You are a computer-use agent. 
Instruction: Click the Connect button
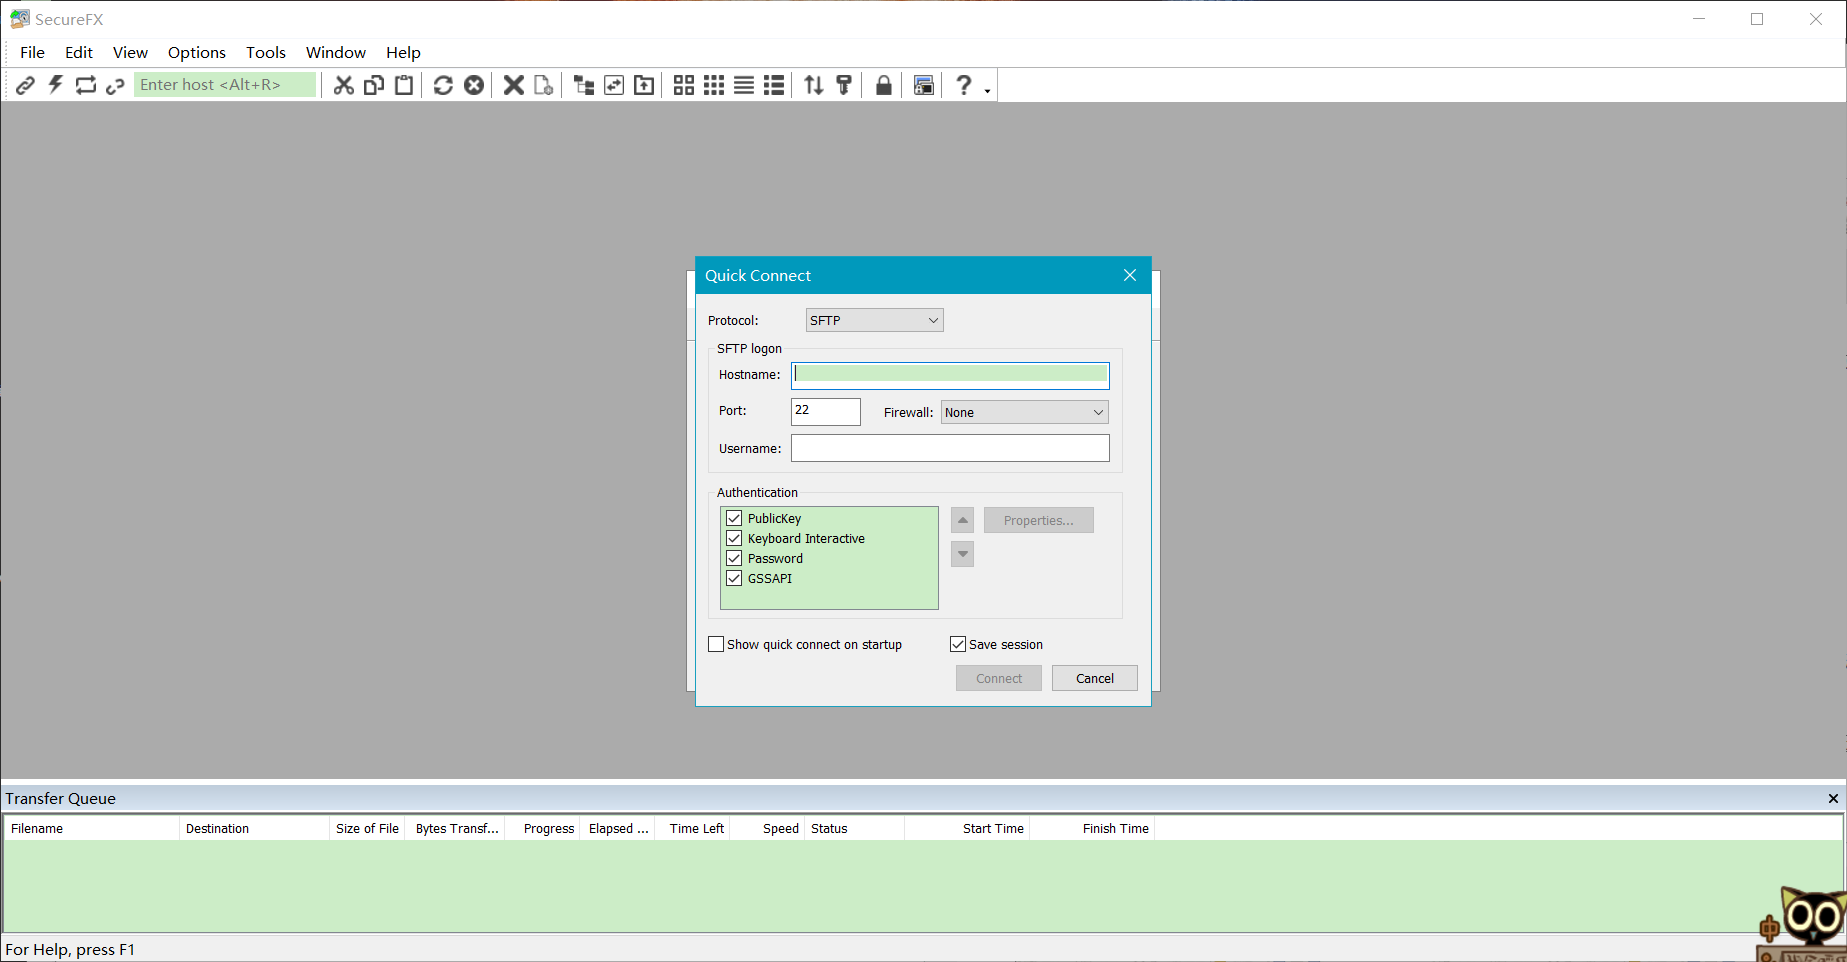(999, 678)
